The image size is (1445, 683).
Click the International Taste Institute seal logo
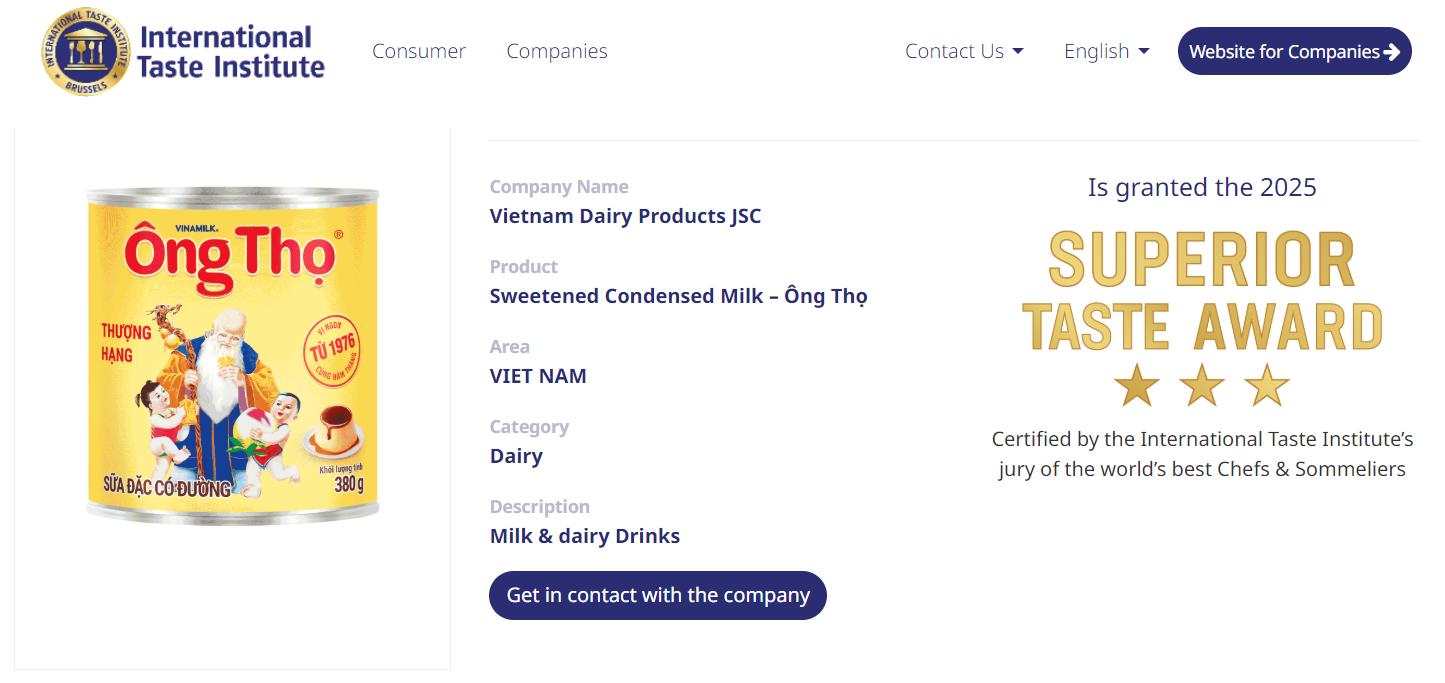click(86, 52)
